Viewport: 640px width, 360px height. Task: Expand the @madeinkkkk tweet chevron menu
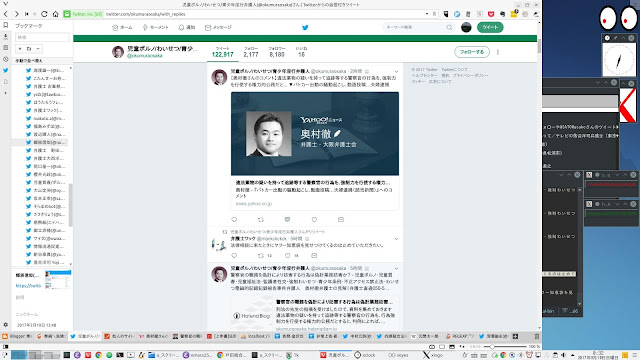(396, 239)
